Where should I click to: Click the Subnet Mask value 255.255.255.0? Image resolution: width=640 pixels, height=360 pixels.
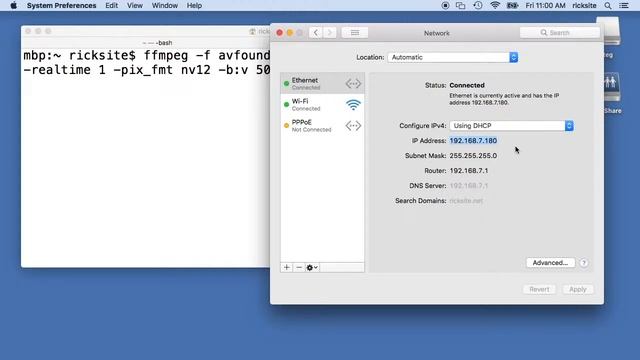pos(473,156)
